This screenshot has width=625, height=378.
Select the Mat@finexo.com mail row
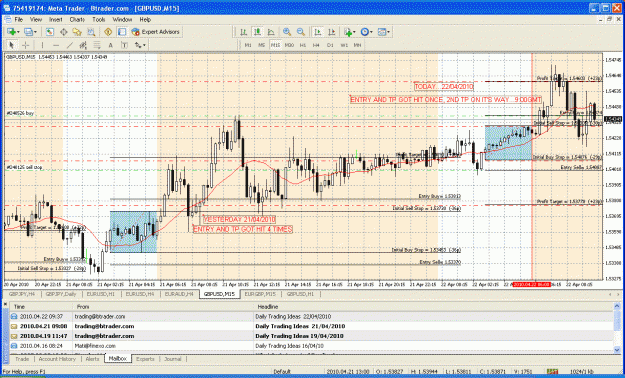(x=311, y=346)
